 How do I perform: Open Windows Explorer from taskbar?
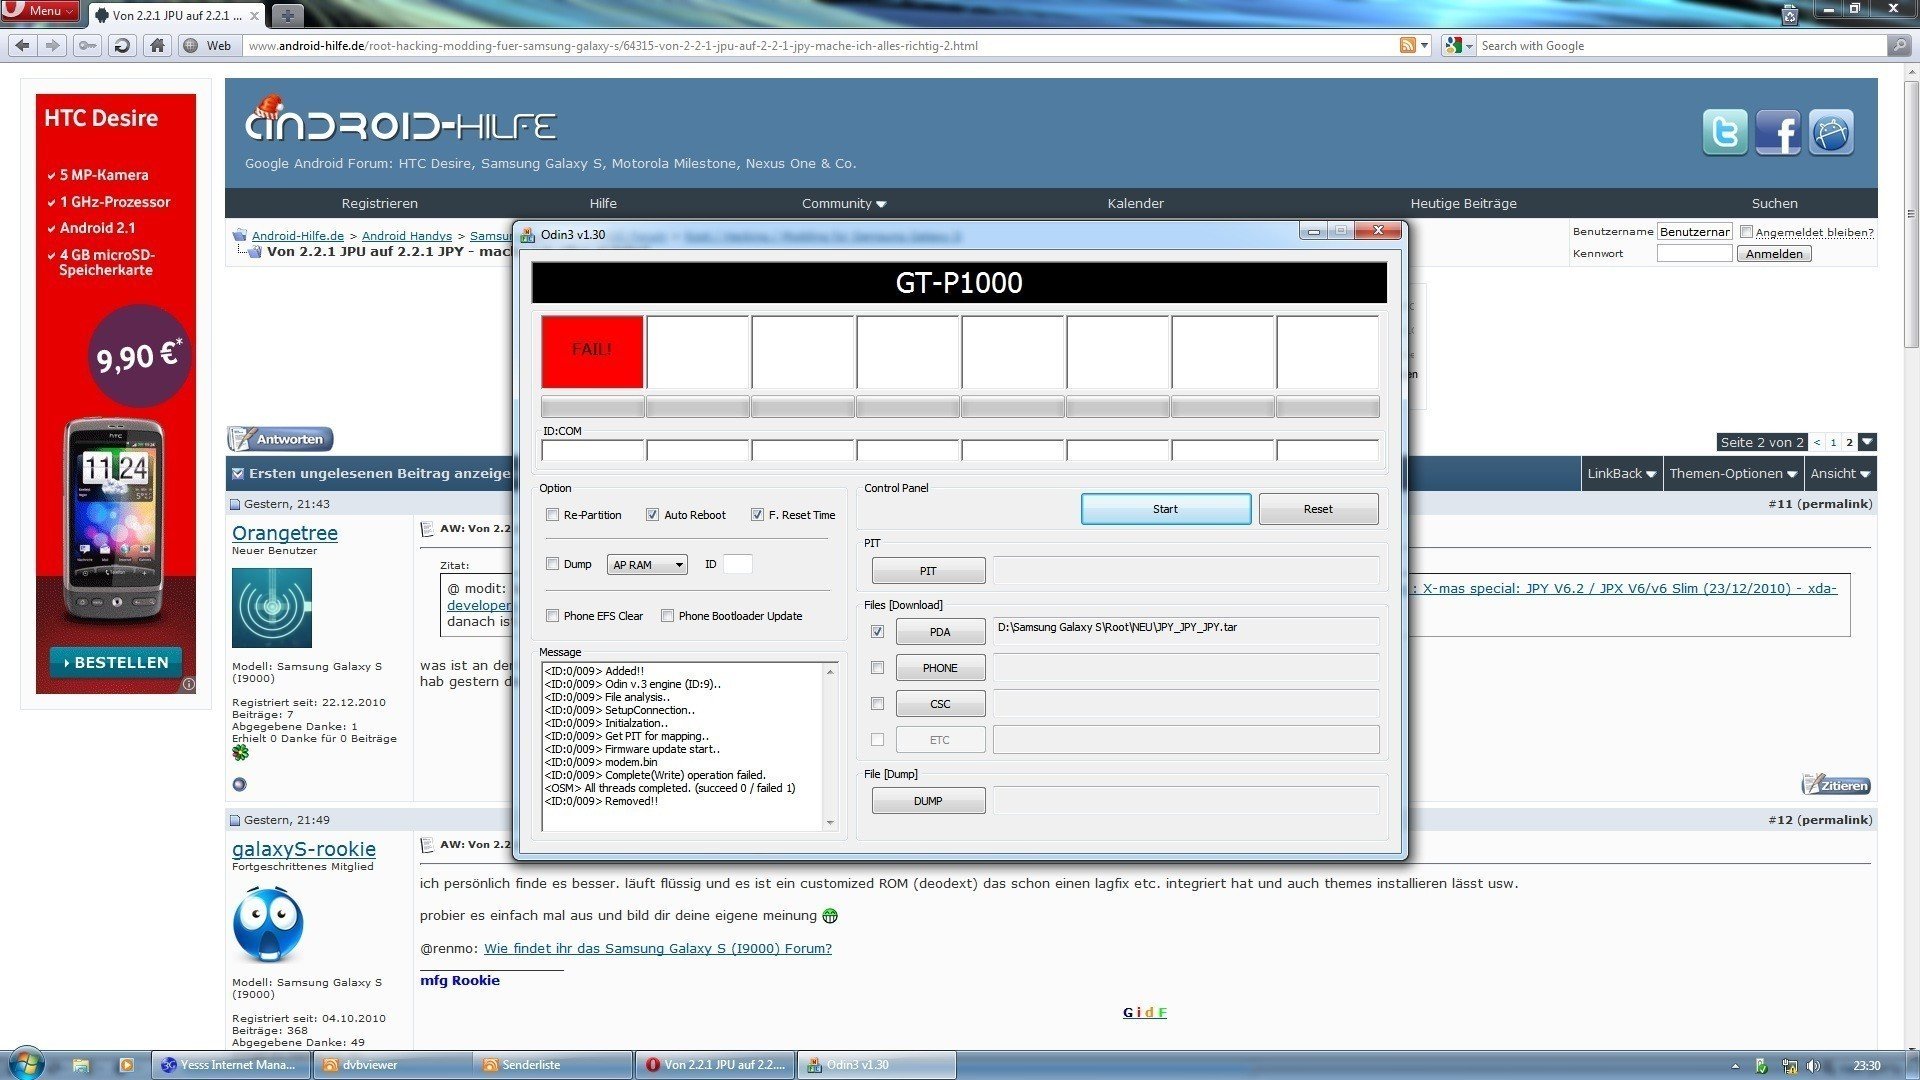(x=81, y=1065)
